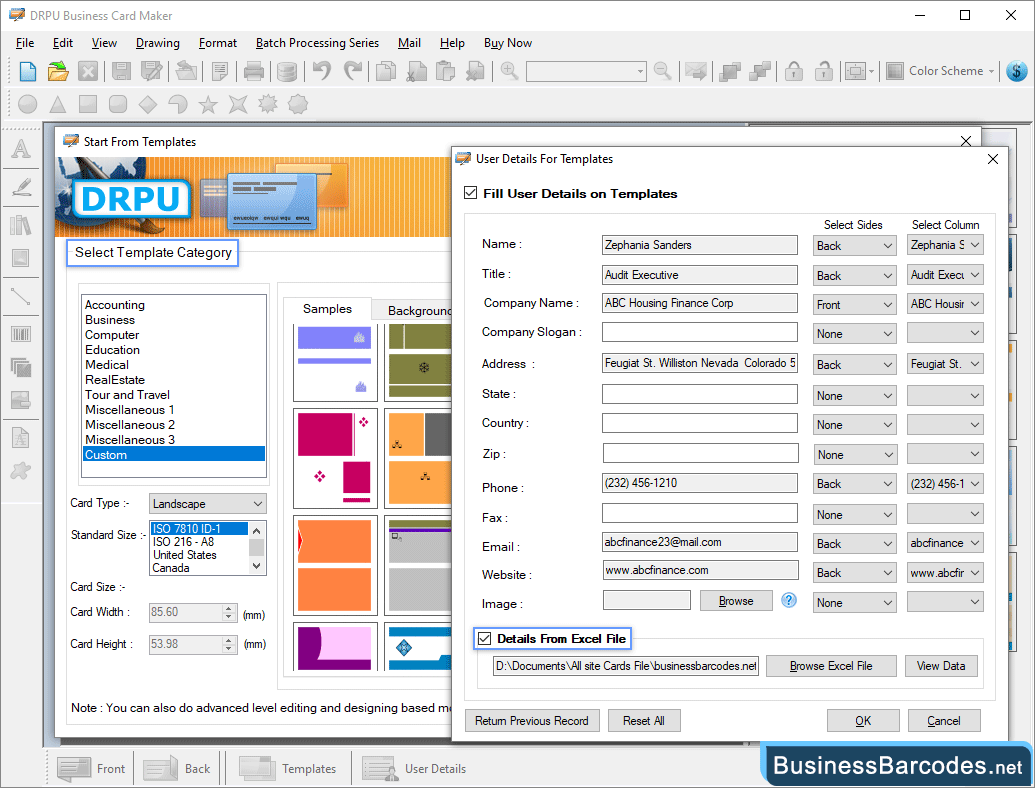Click the database cylinder toolbar icon
1035x788 pixels.
pos(286,71)
